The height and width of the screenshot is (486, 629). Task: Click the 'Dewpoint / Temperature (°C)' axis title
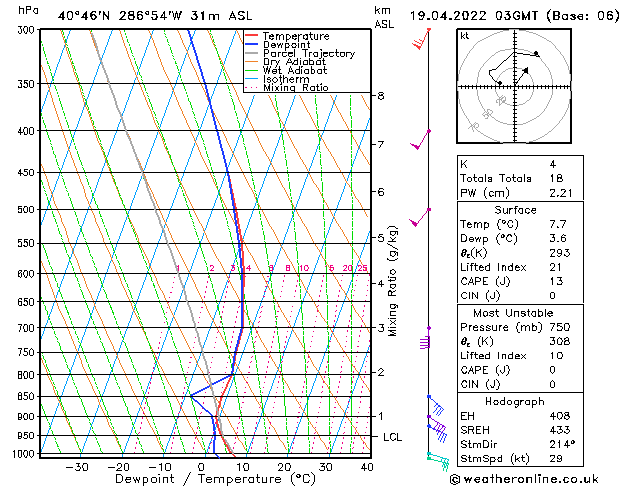point(215,479)
